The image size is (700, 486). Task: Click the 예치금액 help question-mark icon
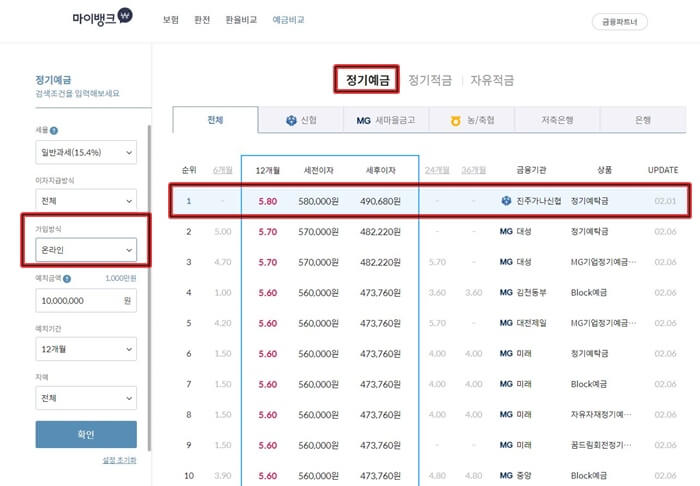tap(67, 279)
